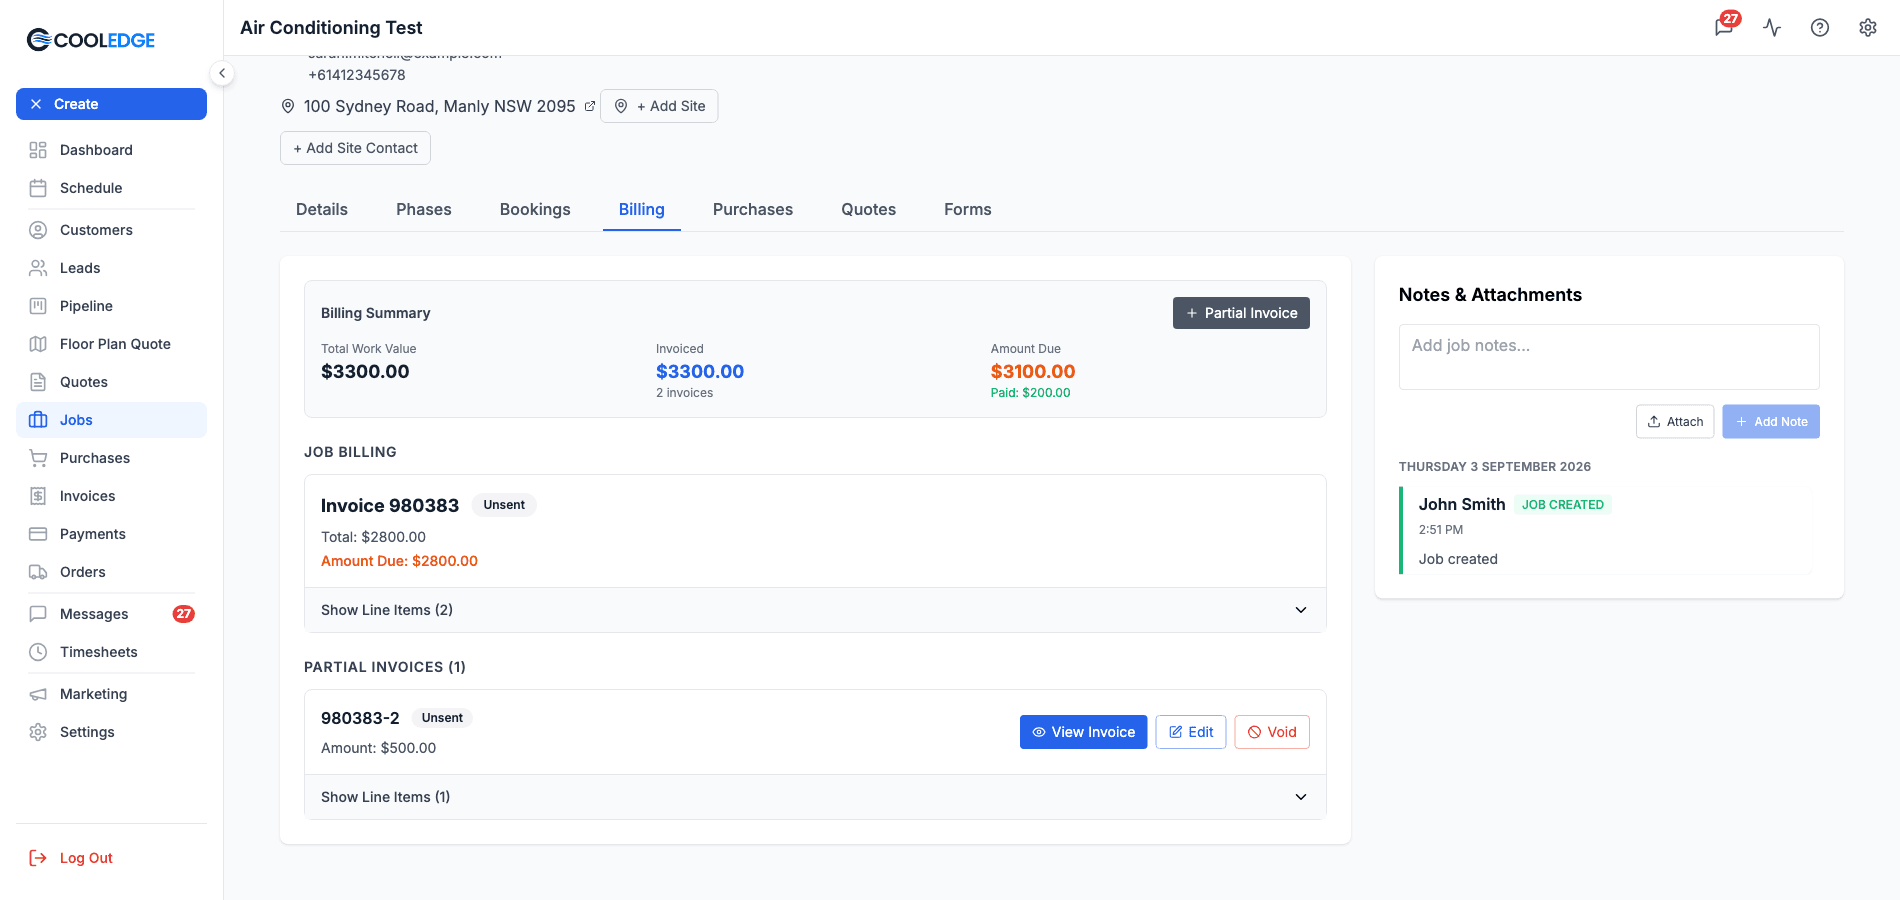This screenshot has height=900, width=1900.
Task: Collapse the sidebar with the chevron arrow
Action: pyautogui.click(x=222, y=73)
